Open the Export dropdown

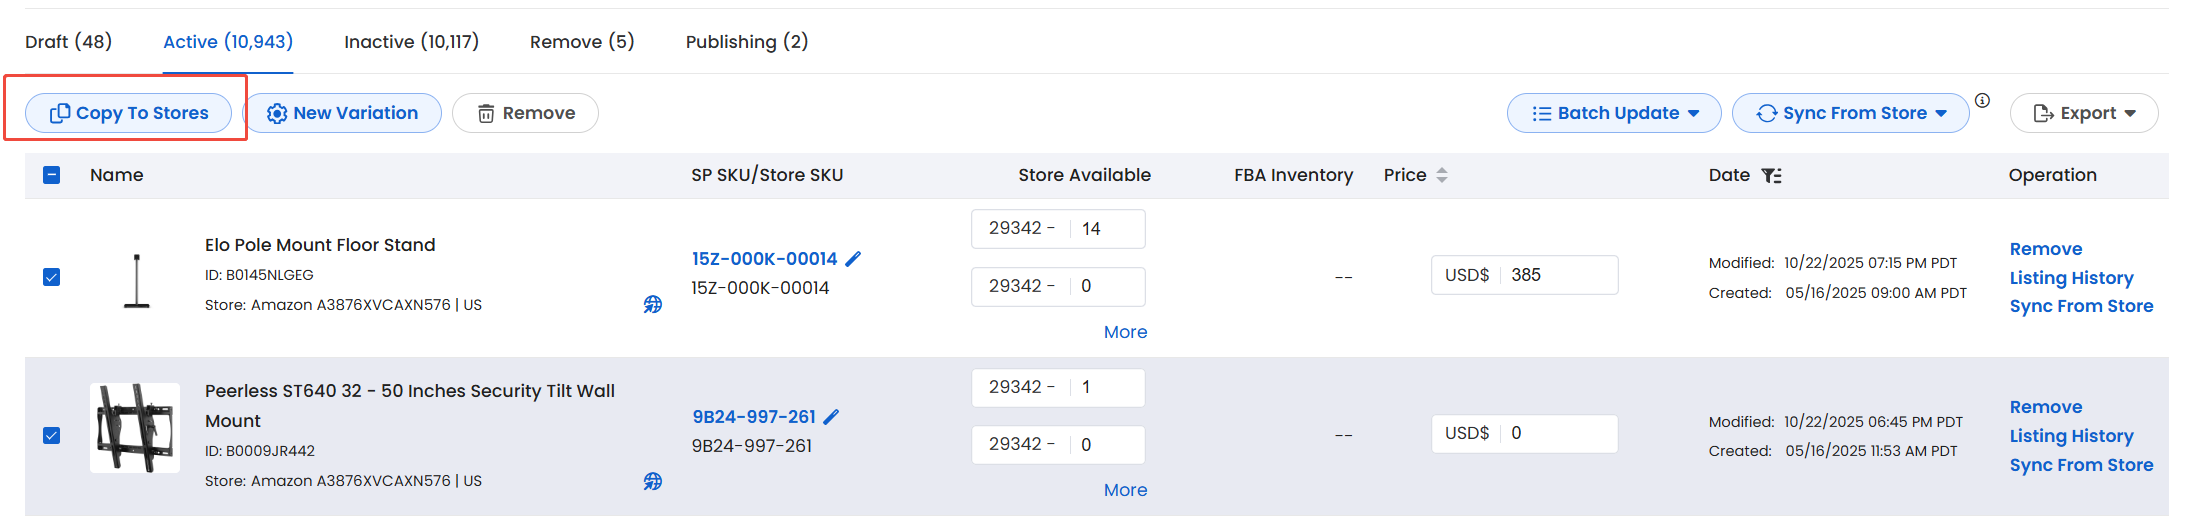(x=2084, y=113)
